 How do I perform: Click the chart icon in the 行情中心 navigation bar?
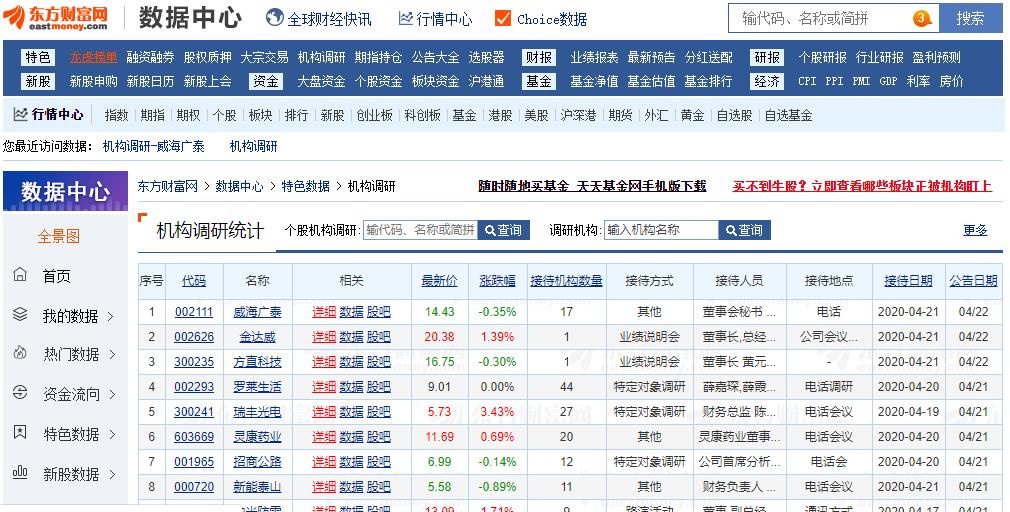(x=21, y=115)
